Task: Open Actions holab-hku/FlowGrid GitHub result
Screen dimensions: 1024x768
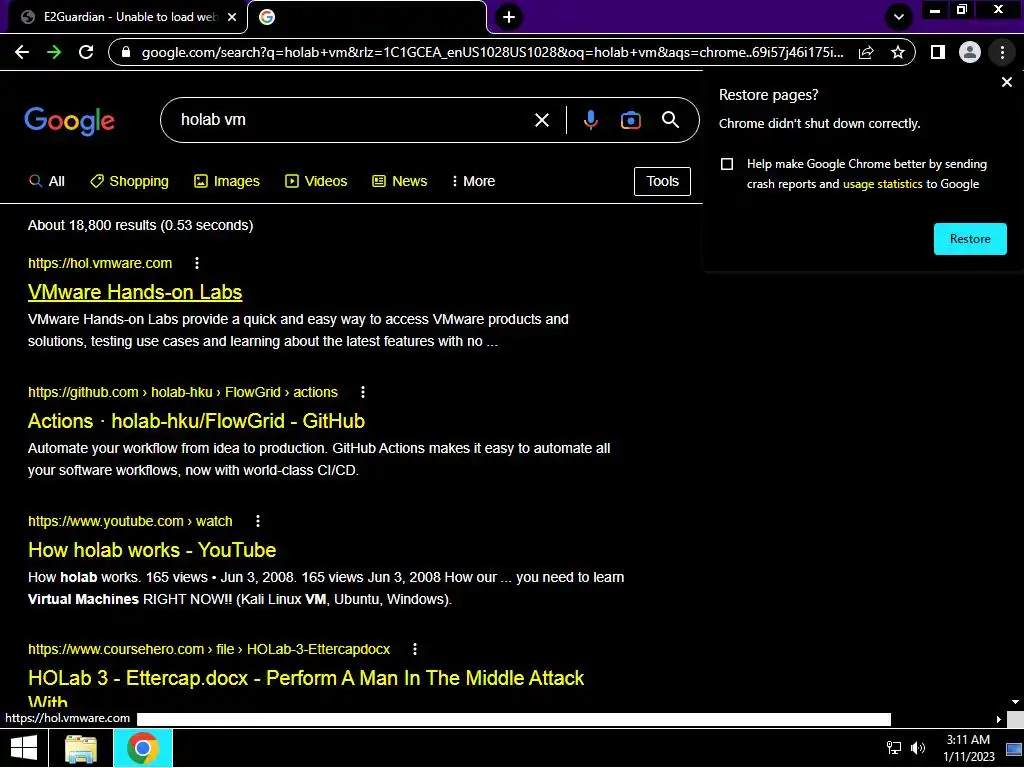Action: pyautogui.click(x=197, y=421)
